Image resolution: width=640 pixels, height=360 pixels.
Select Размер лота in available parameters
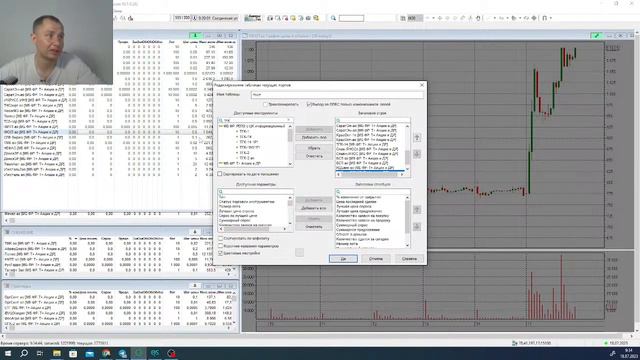229,207
